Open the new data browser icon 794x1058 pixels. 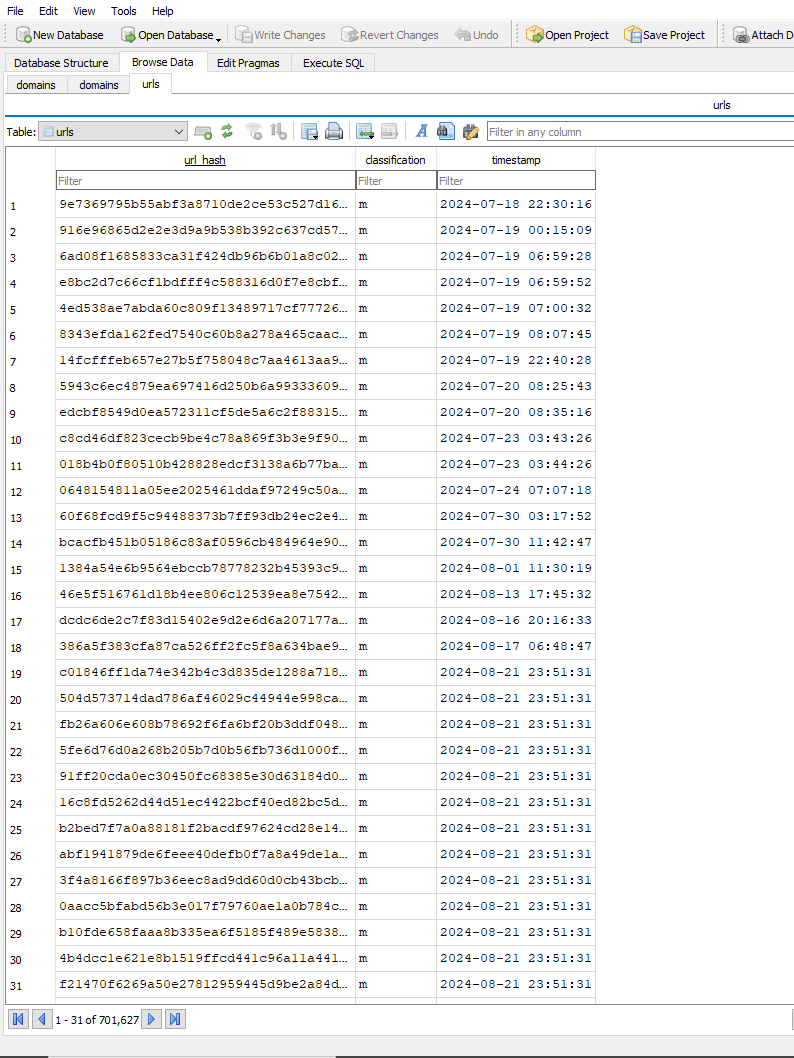[x=203, y=132]
